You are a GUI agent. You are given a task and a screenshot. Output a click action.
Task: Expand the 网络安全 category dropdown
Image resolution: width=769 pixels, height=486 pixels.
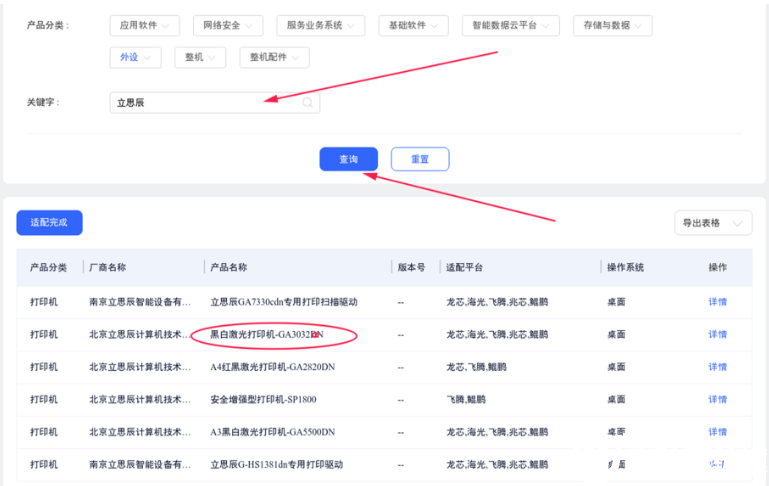point(227,26)
